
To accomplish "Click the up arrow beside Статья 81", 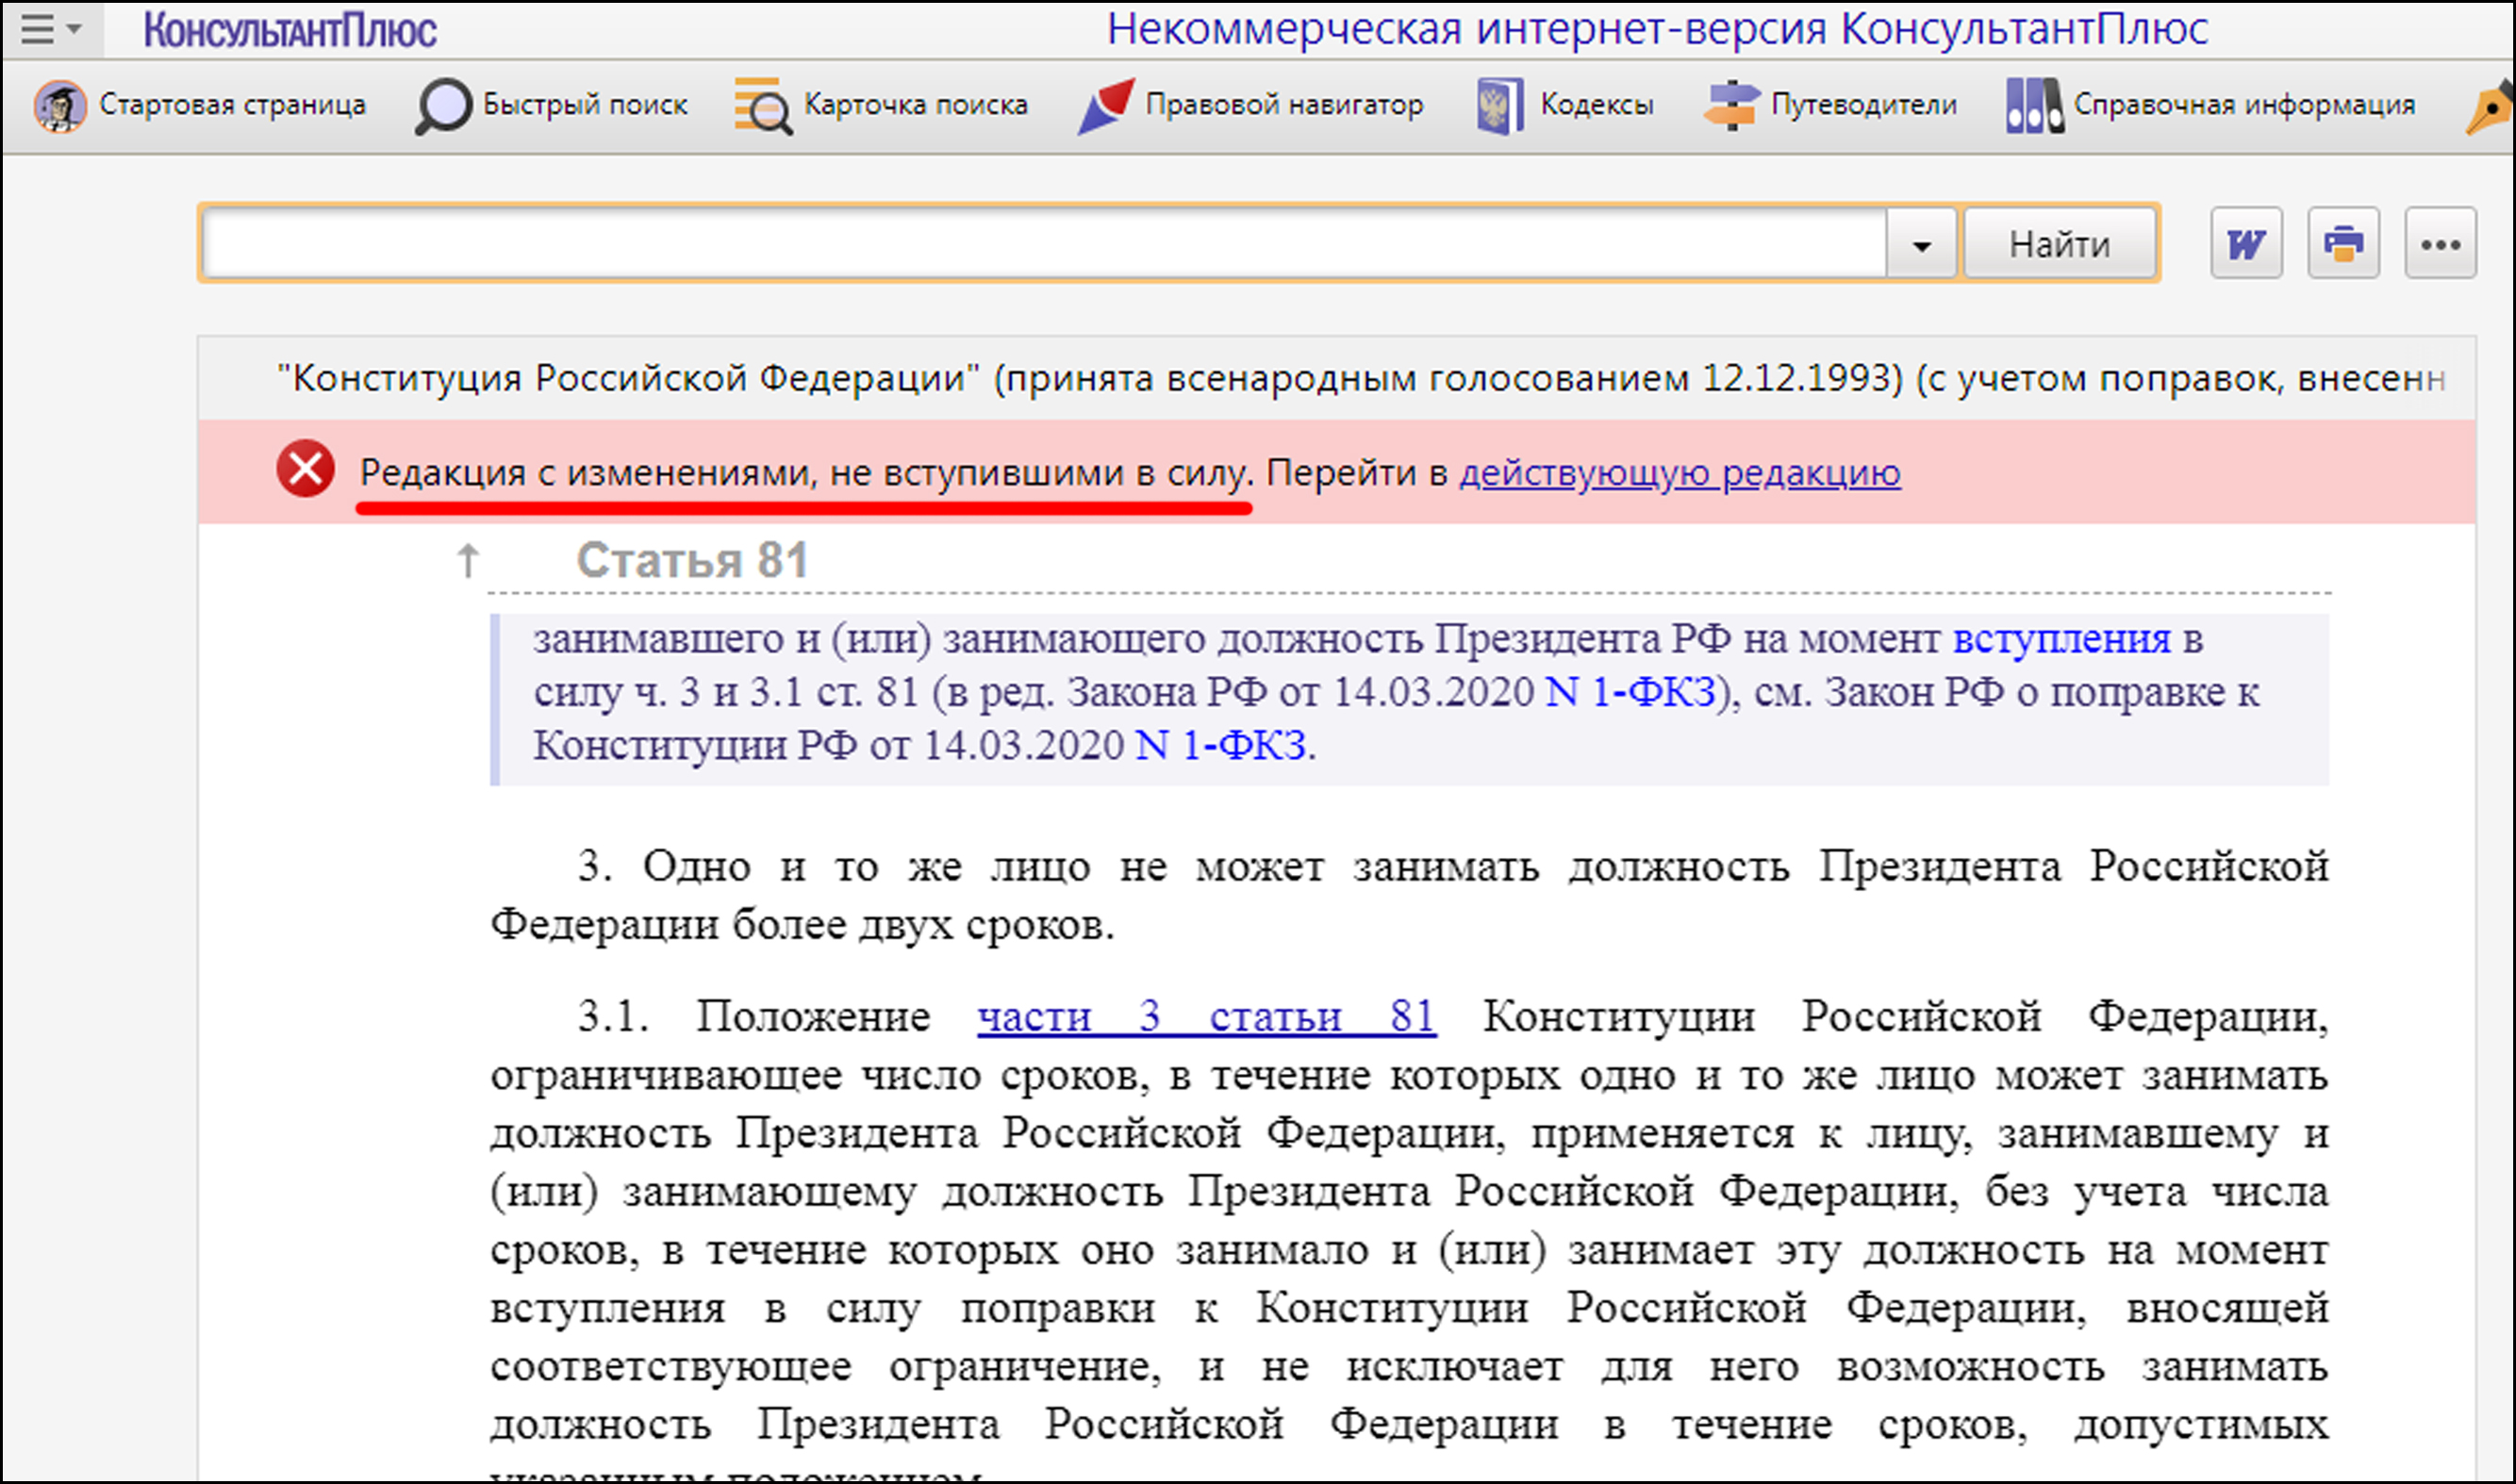I will tap(467, 560).
